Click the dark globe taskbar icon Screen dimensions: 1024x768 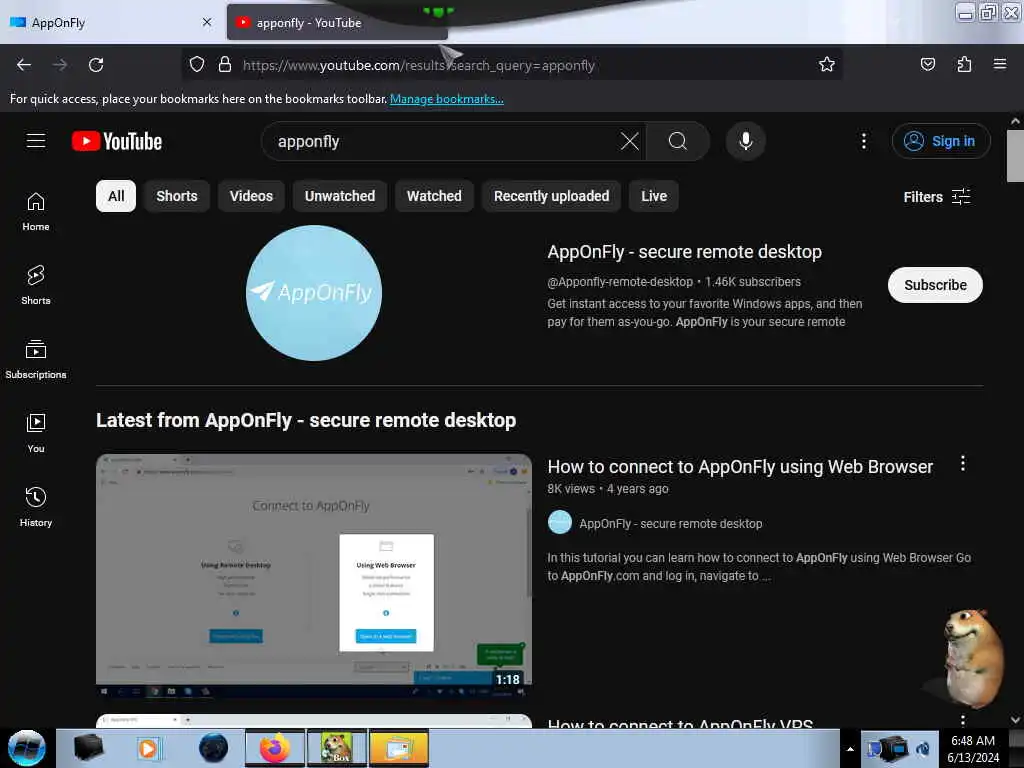213,748
